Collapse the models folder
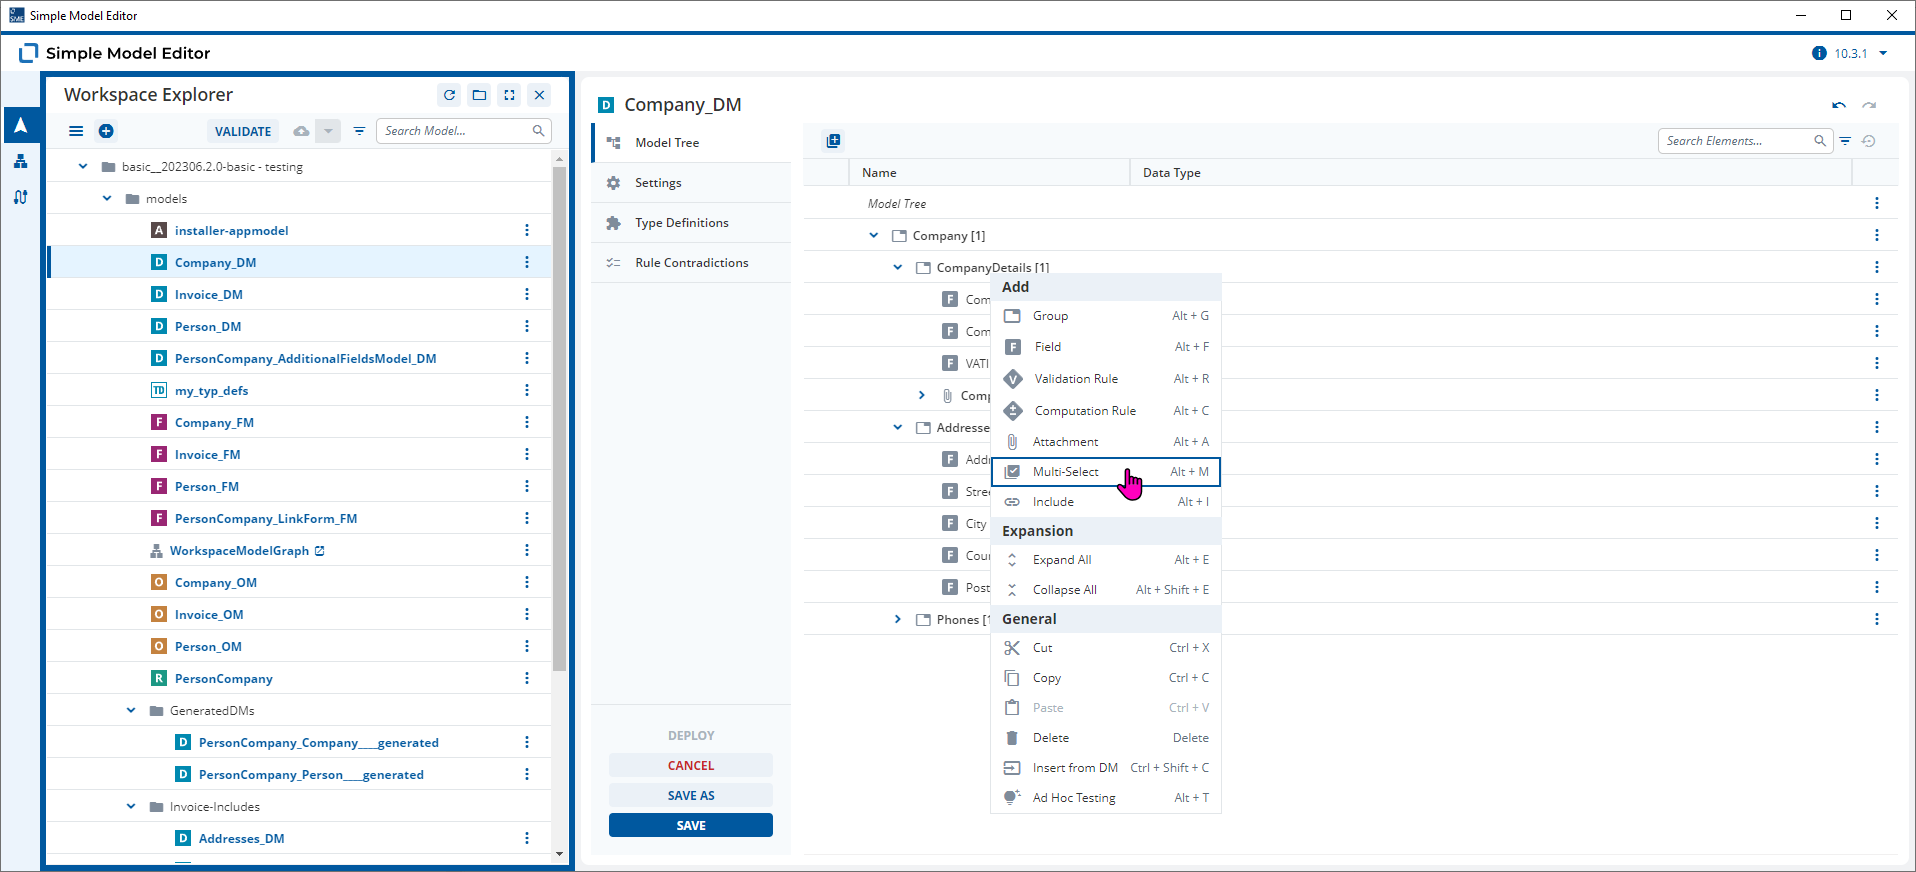The width and height of the screenshot is (1916, 872). click(x=107, y=199)
